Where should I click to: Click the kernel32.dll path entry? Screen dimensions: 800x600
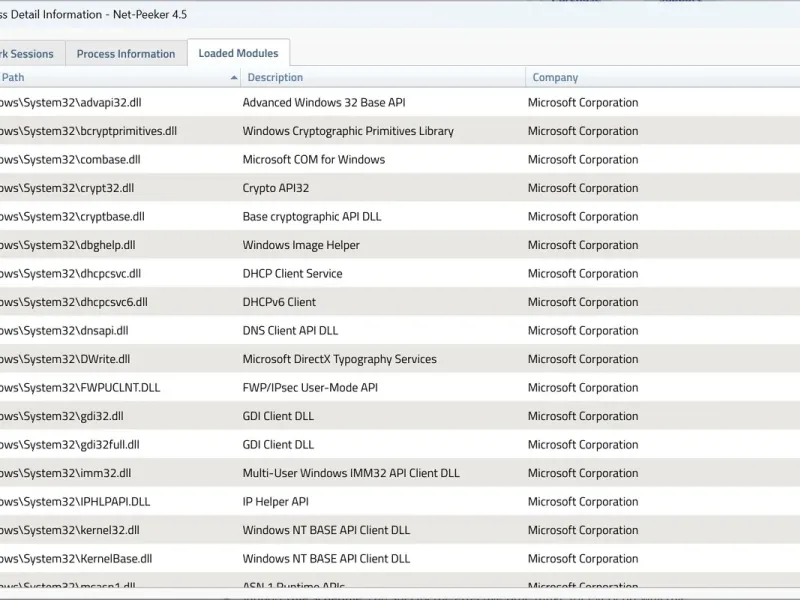pyautogui.click(x=69, y=531)
